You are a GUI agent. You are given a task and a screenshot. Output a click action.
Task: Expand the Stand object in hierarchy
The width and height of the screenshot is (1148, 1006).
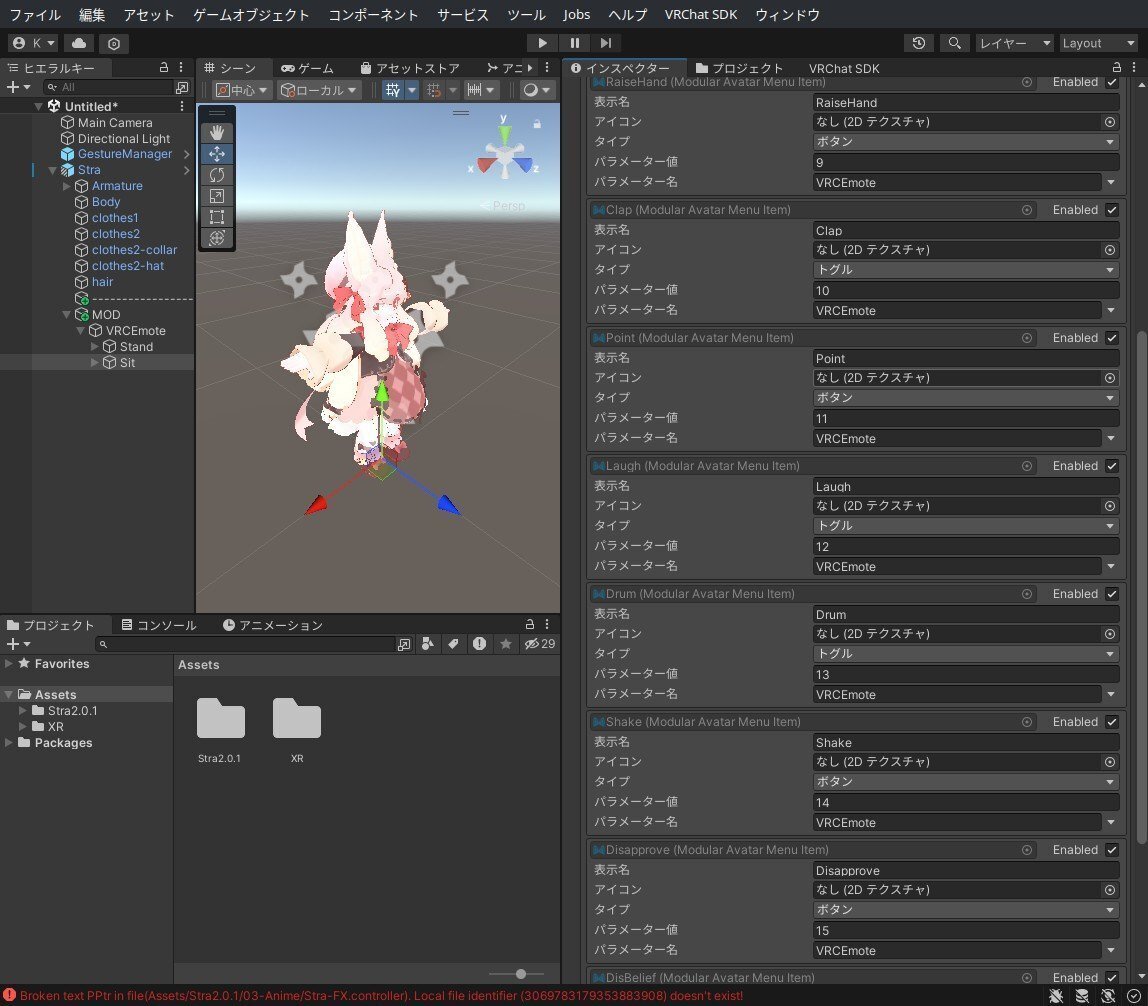tap(94, 346)
